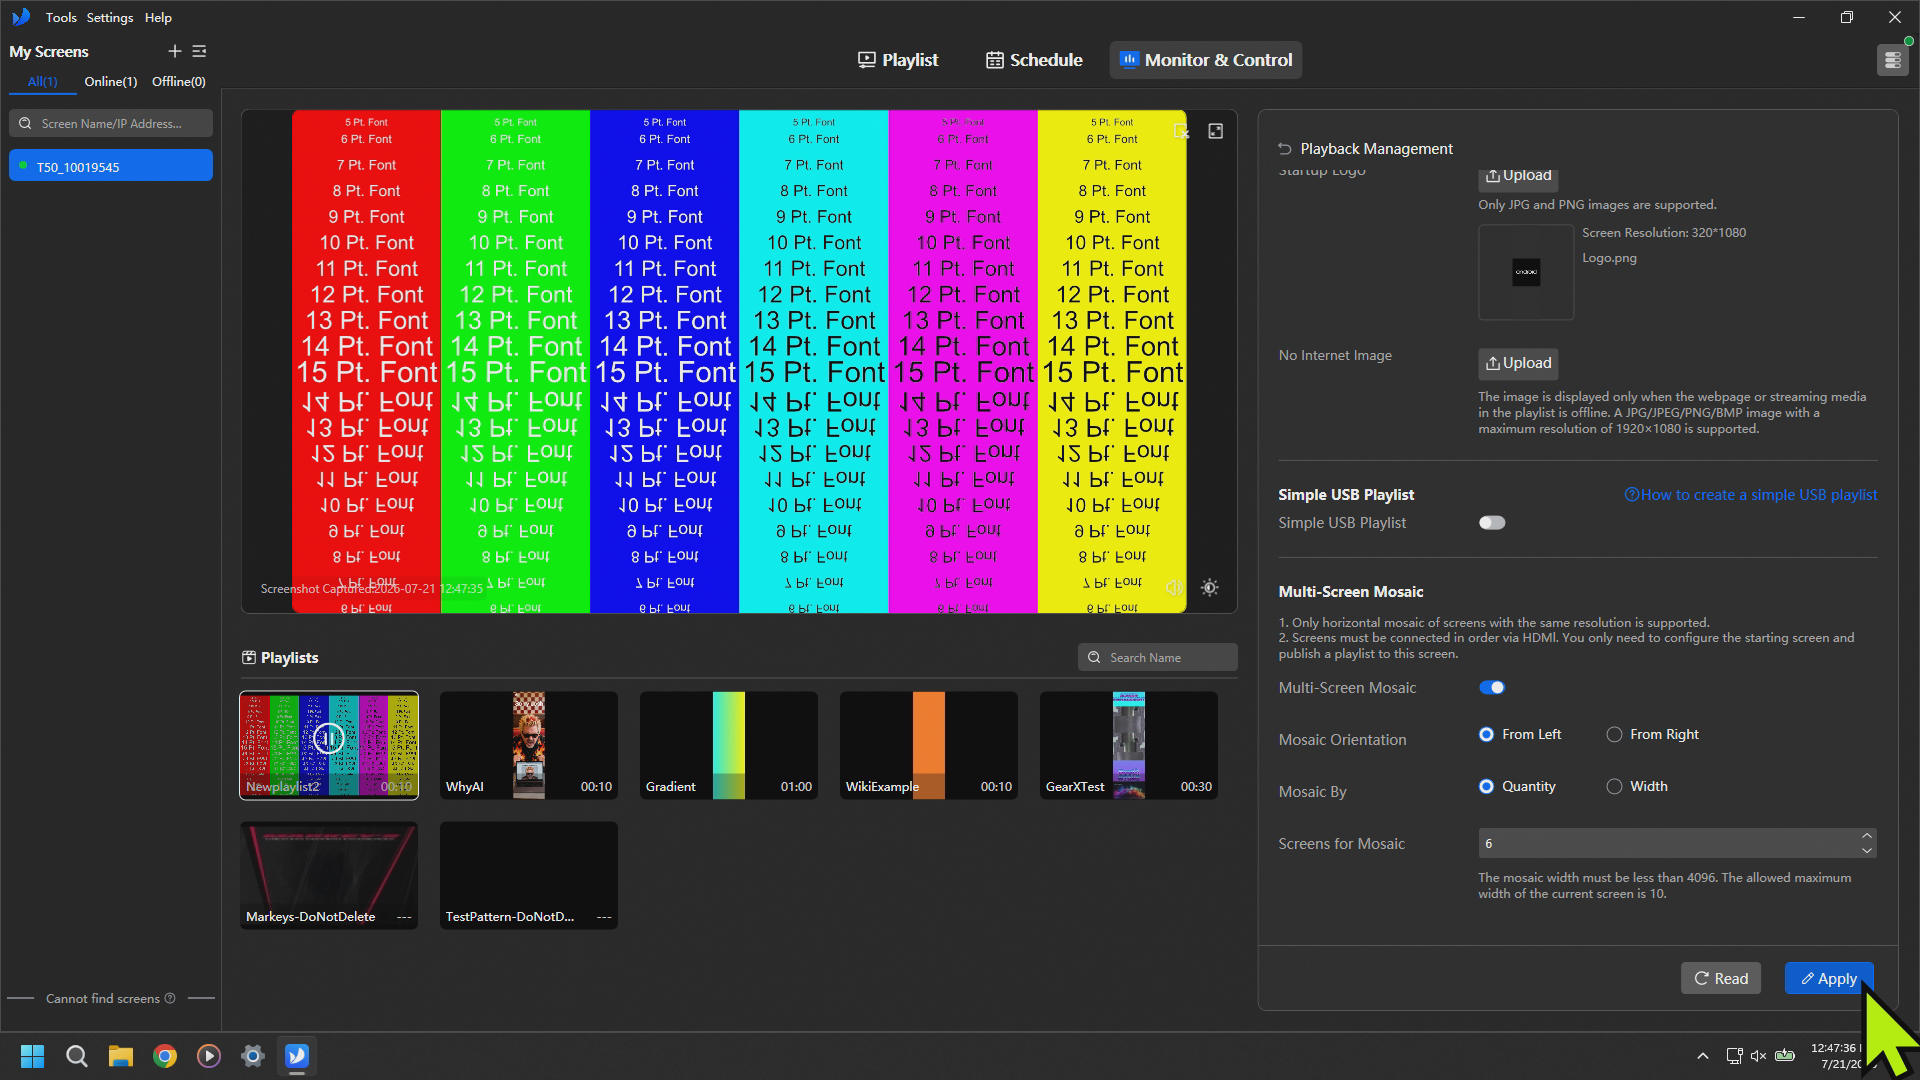
Task: Select From Right mosaic orientation
Action: pos(1652,734)
